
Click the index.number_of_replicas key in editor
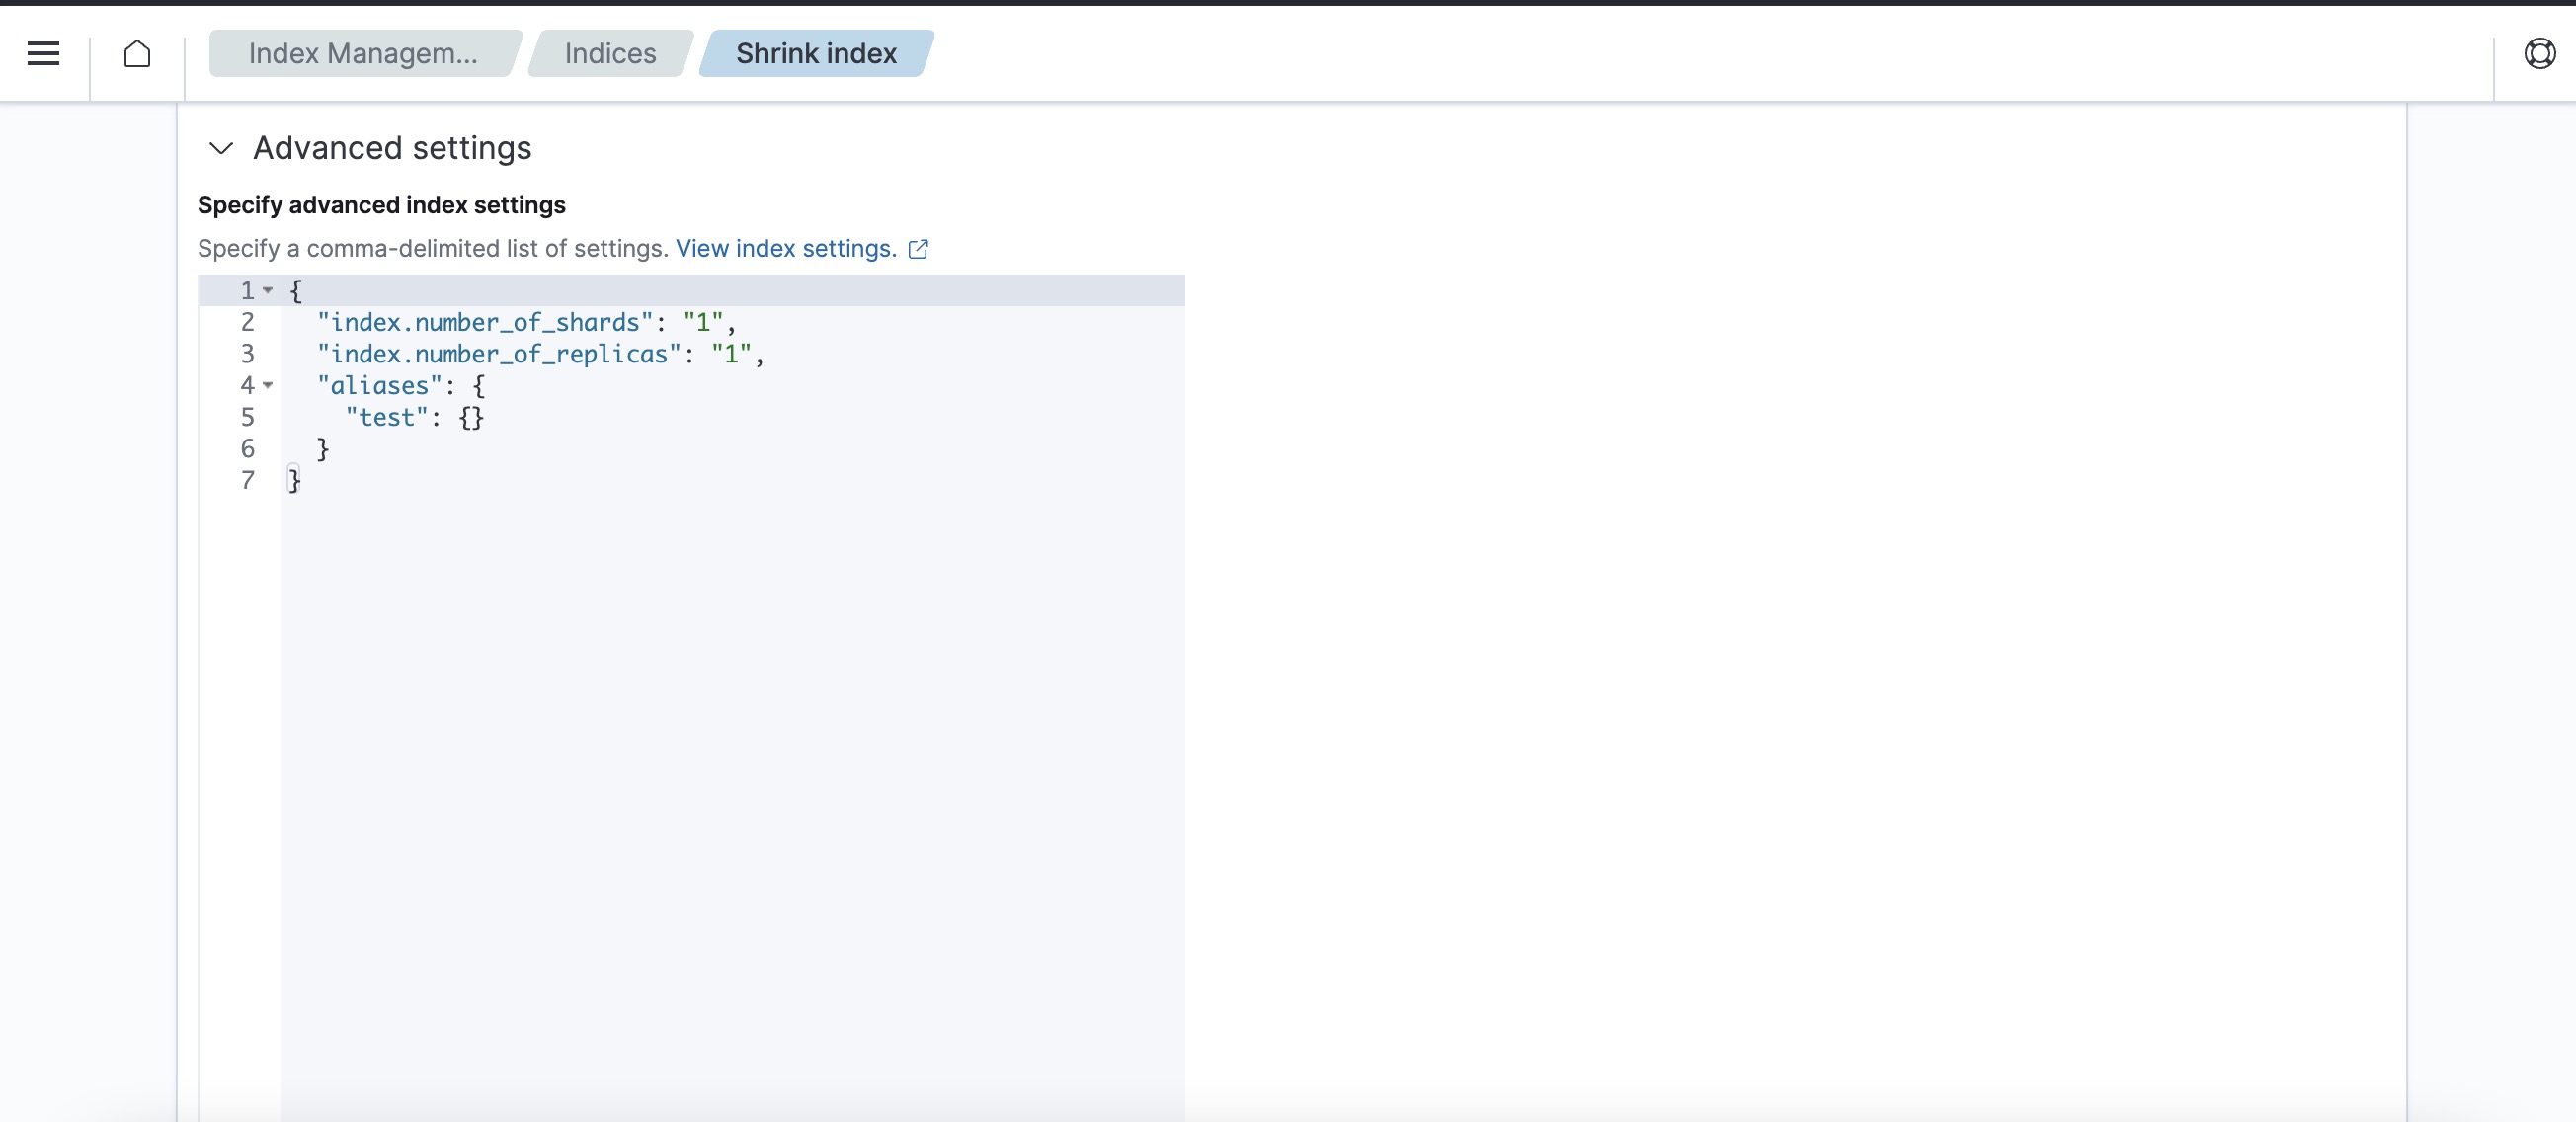(x=499, y=354)
